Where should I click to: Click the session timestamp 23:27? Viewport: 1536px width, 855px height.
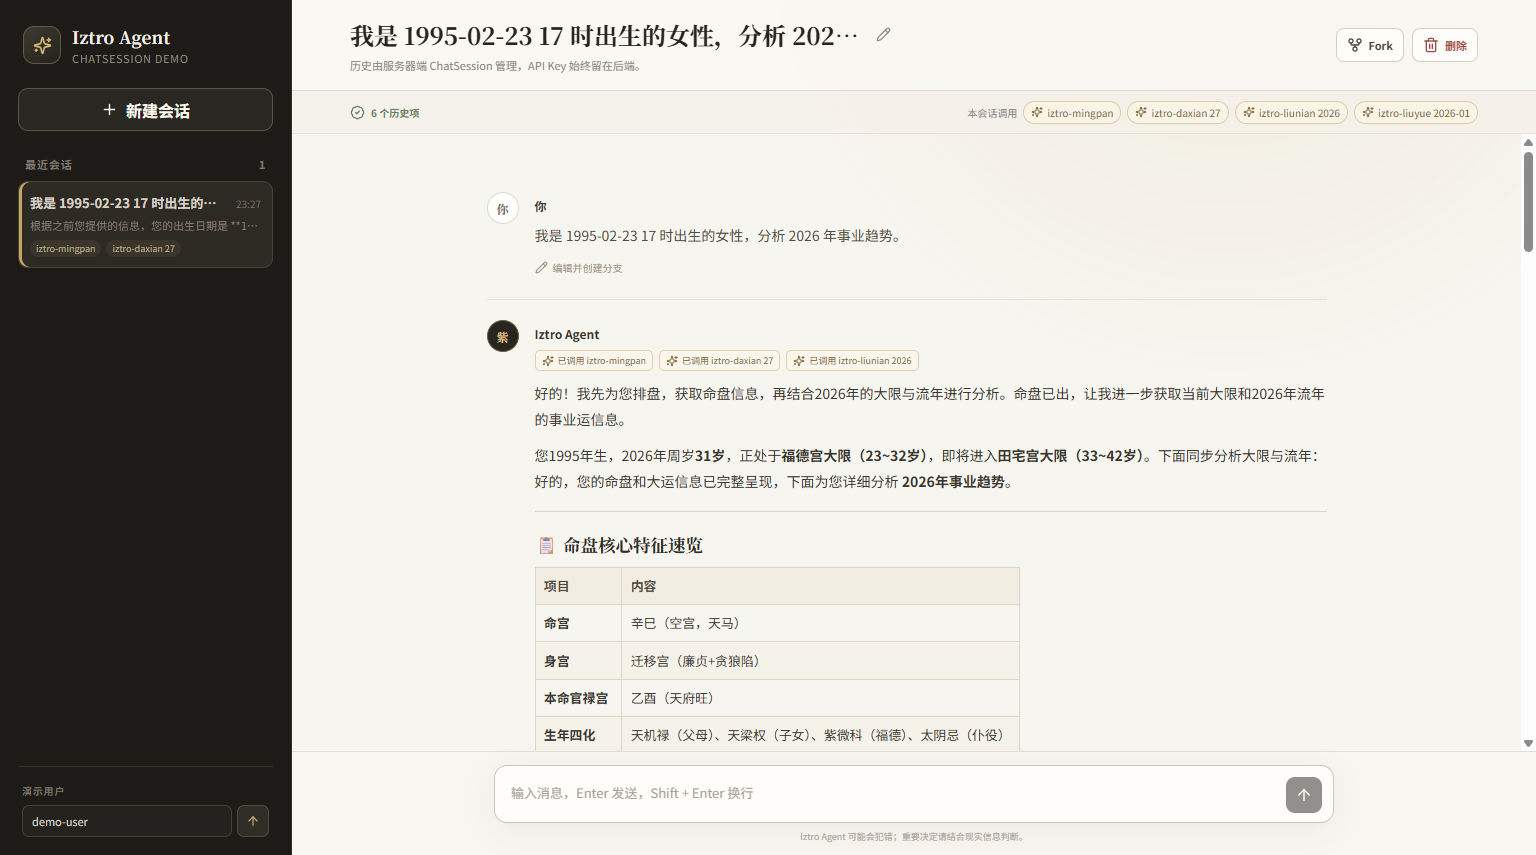click(248, 204)
